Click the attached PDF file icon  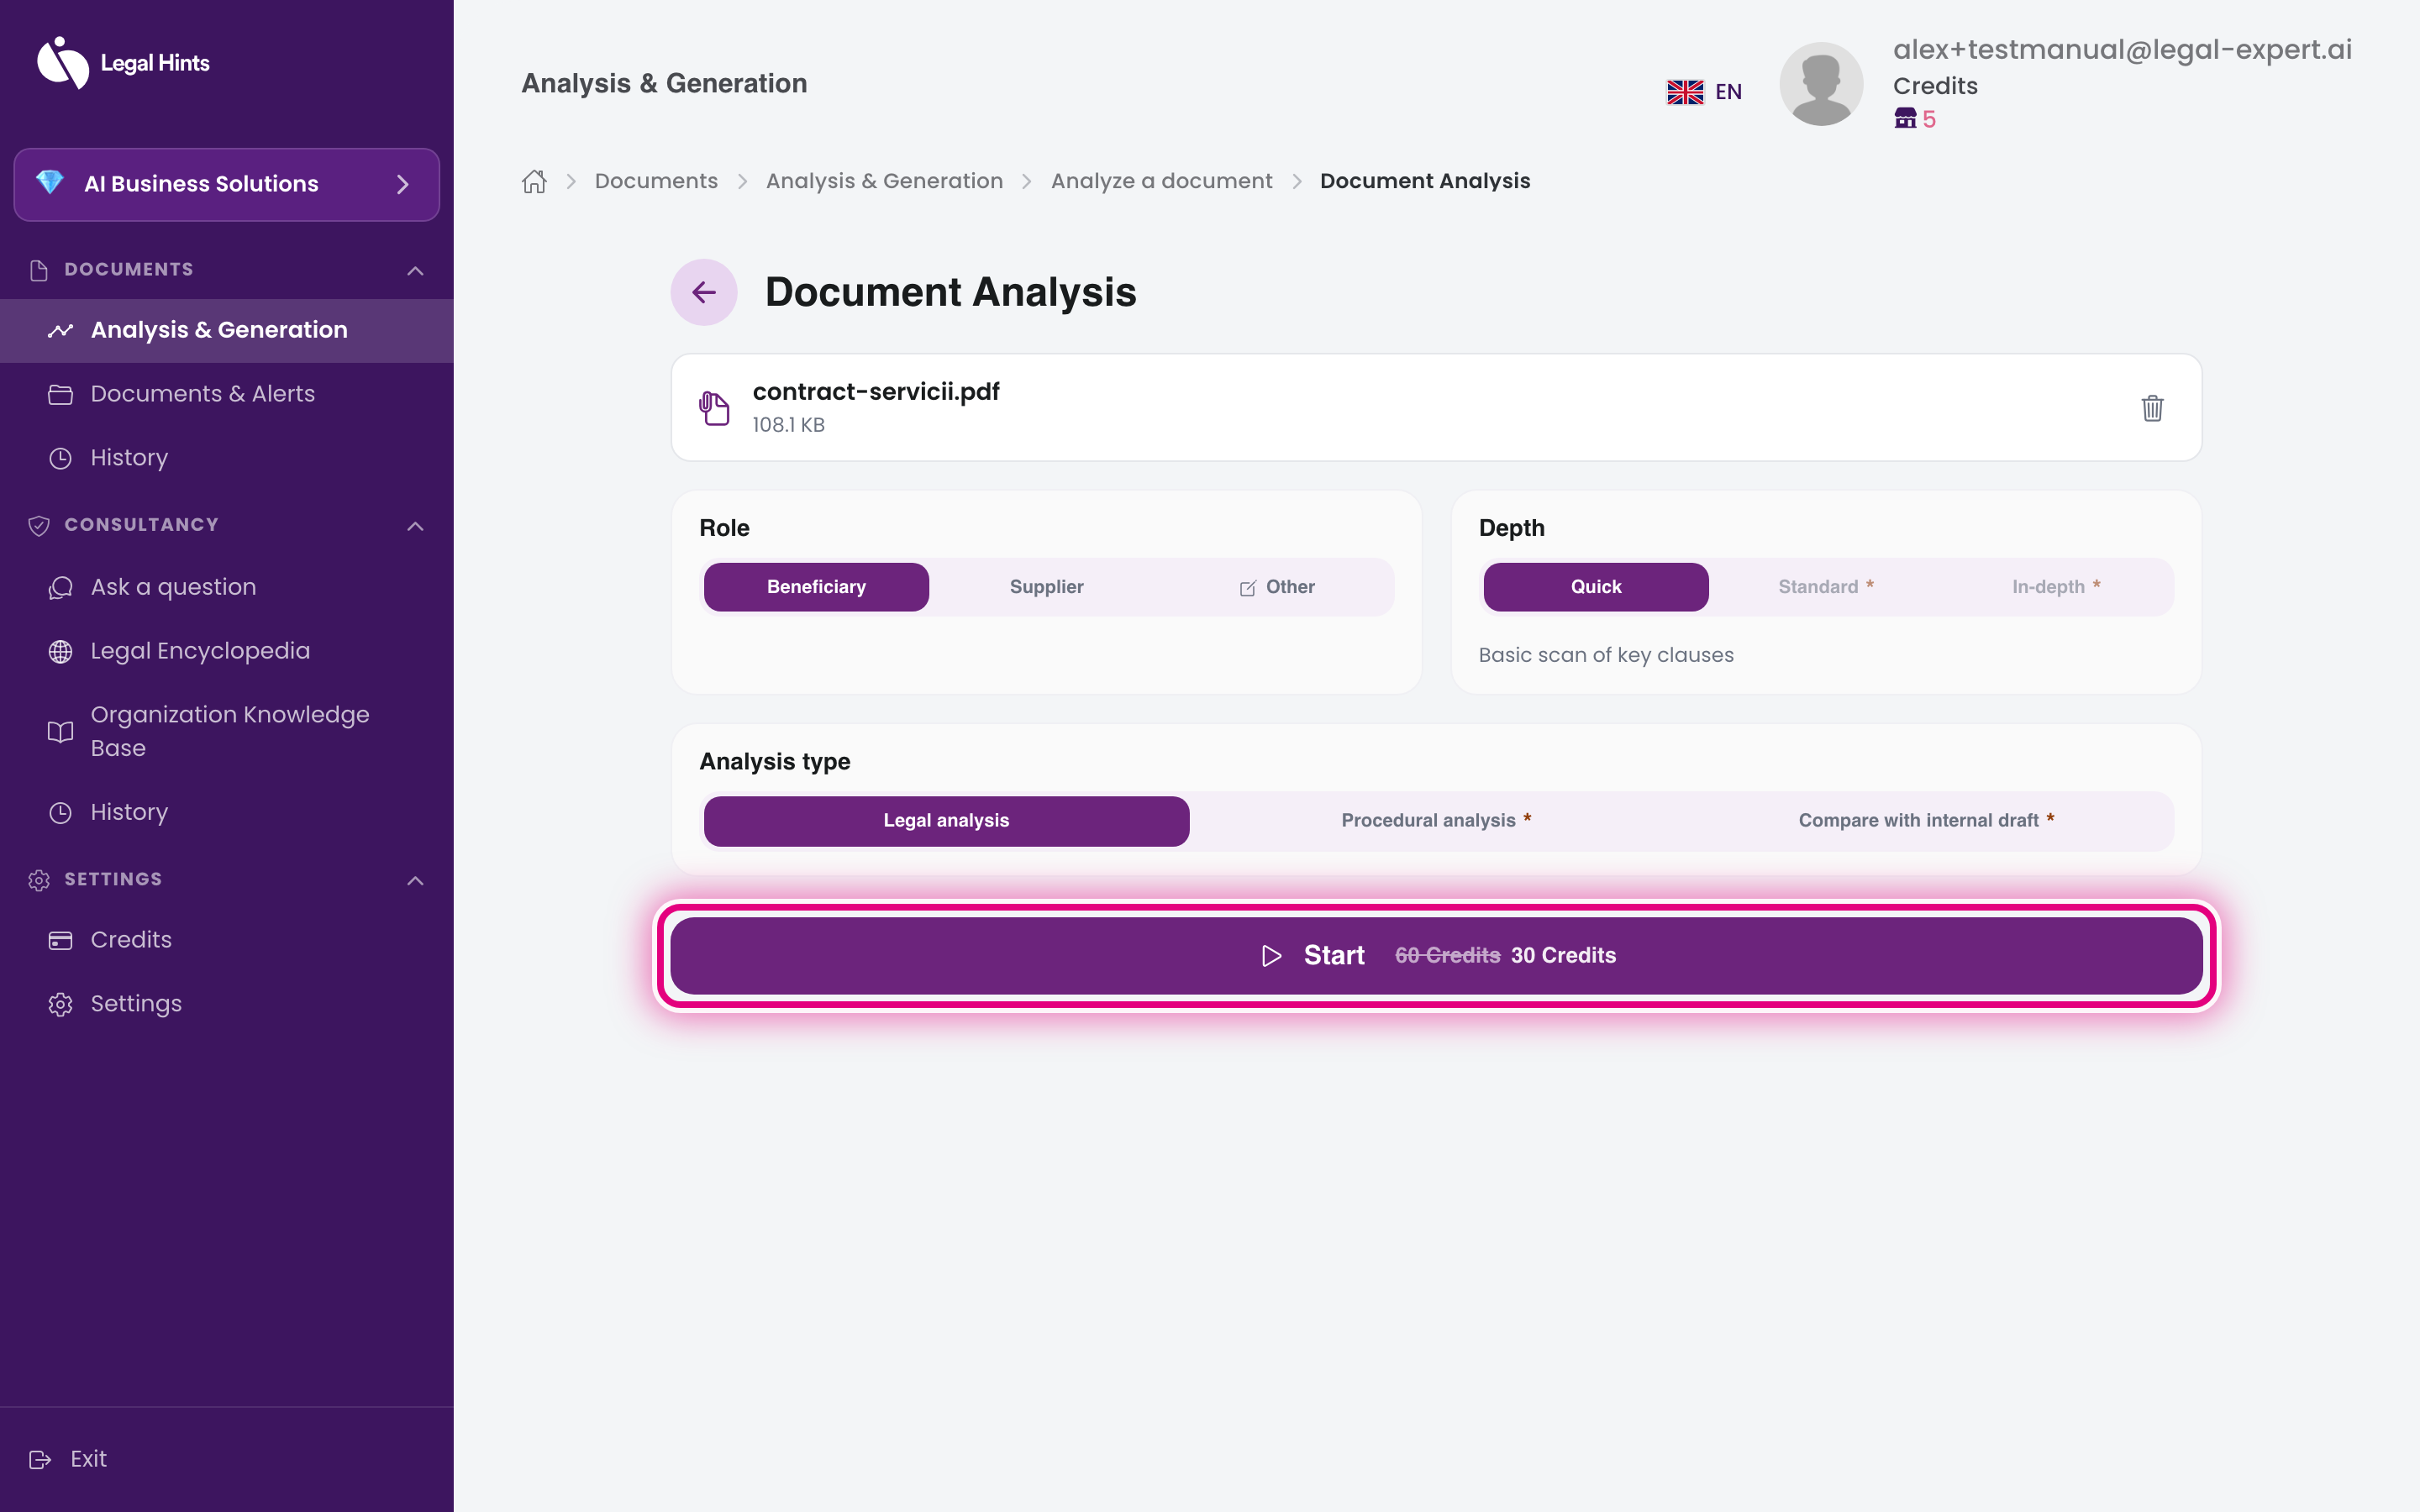coord(714,408)
